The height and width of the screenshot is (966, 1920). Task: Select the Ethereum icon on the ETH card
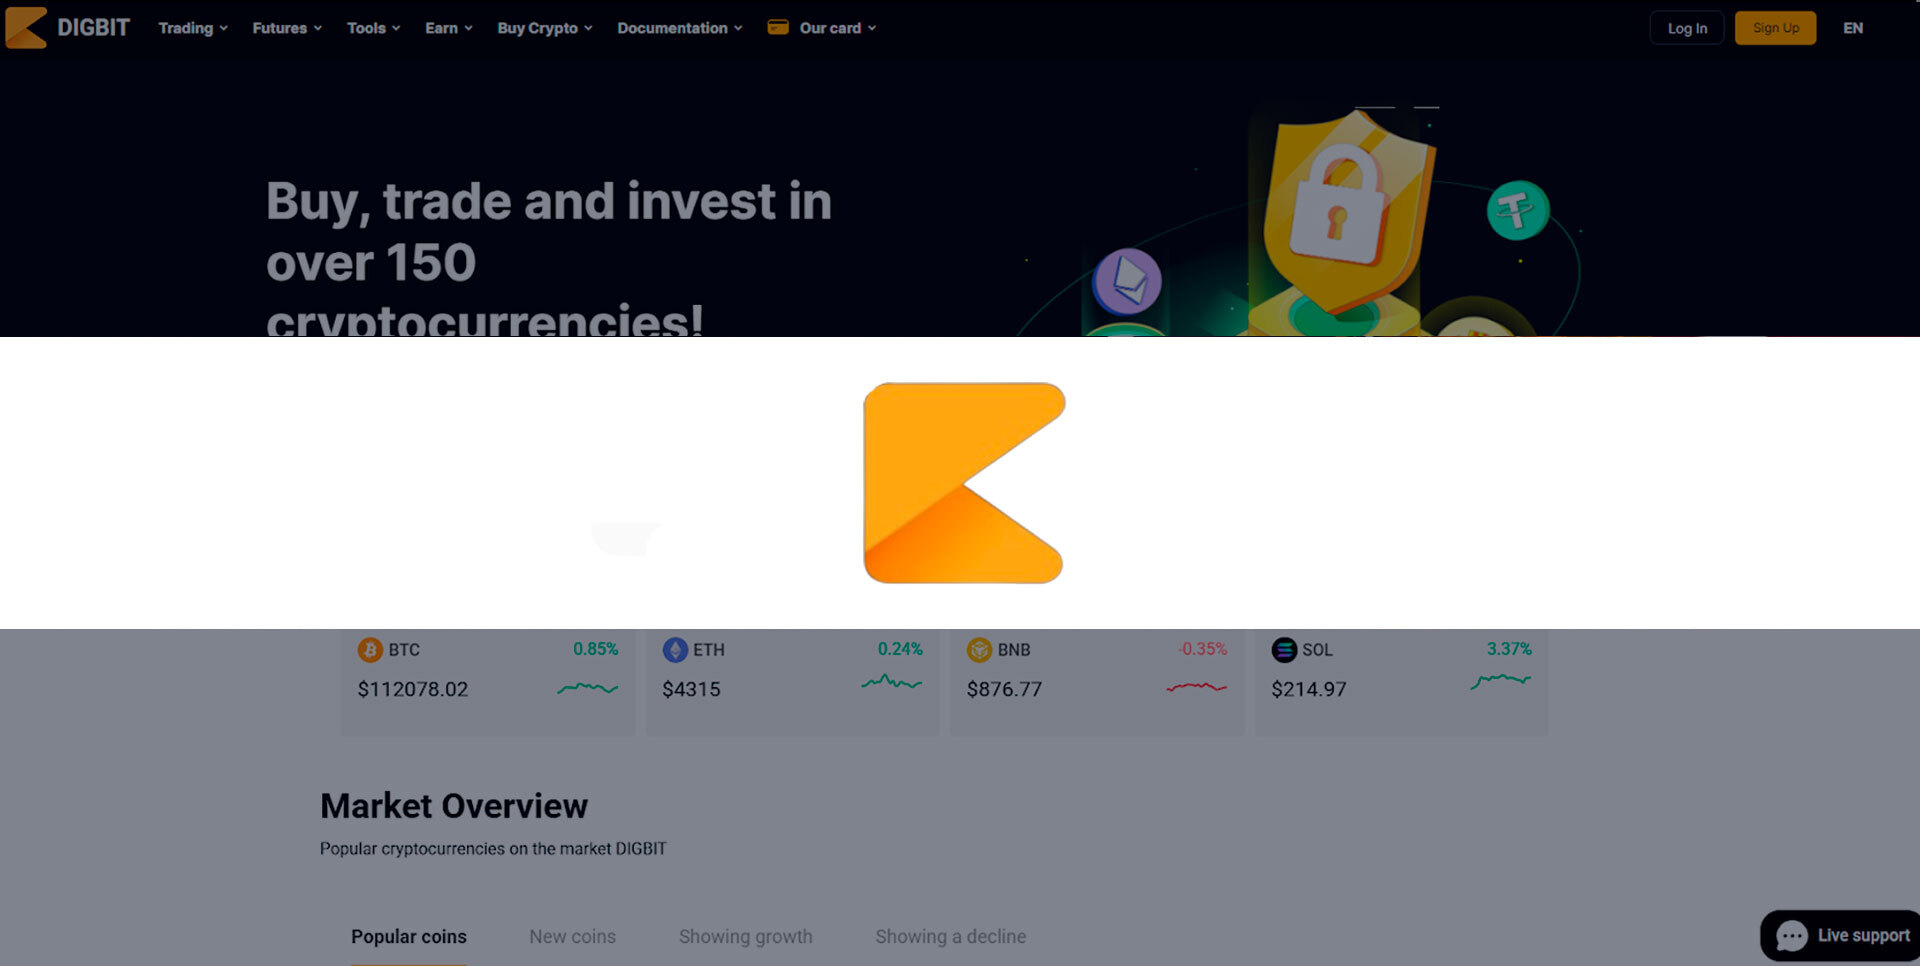(x=674, y=649)
